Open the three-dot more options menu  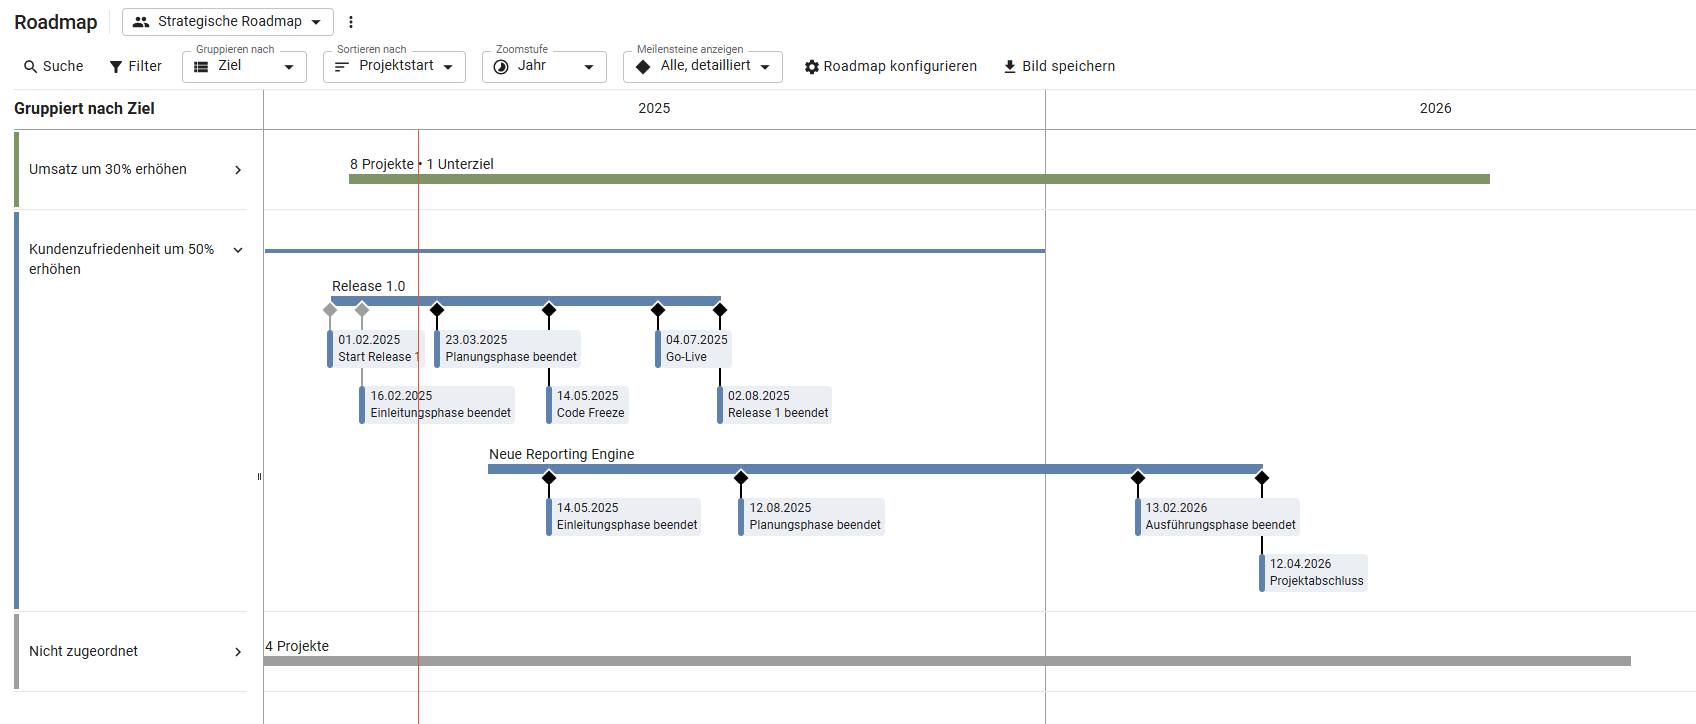tap(351, 22)
